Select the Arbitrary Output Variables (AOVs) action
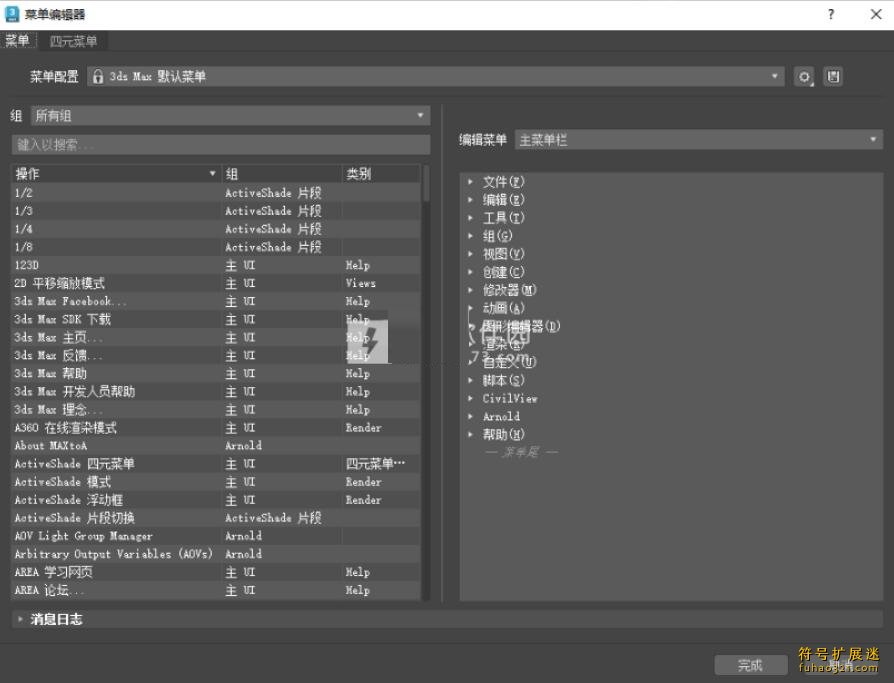The height and width of the screenshot is (683, 894). (x=216, y=554)
